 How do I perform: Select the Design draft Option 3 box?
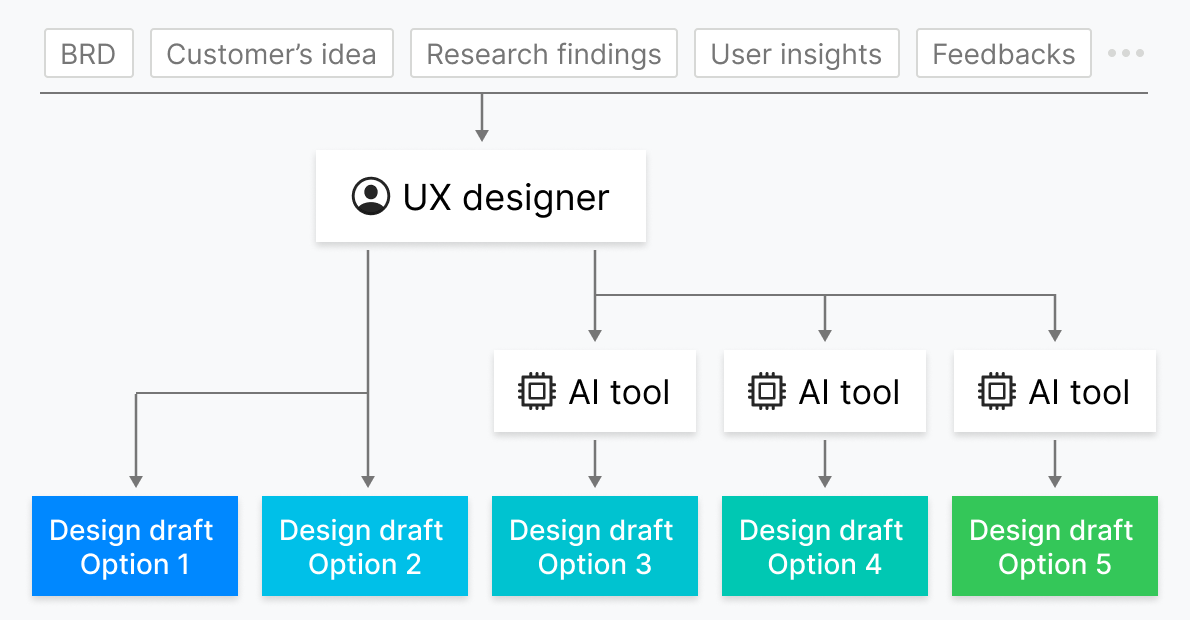pyautogui.click(x=595, y=546)
